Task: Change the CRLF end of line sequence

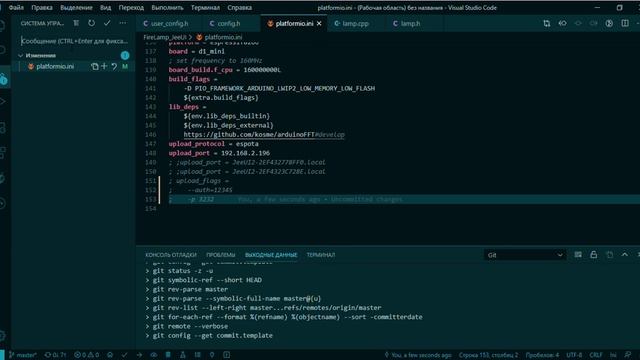Action: pyautogui.click(x=596, y=355)
